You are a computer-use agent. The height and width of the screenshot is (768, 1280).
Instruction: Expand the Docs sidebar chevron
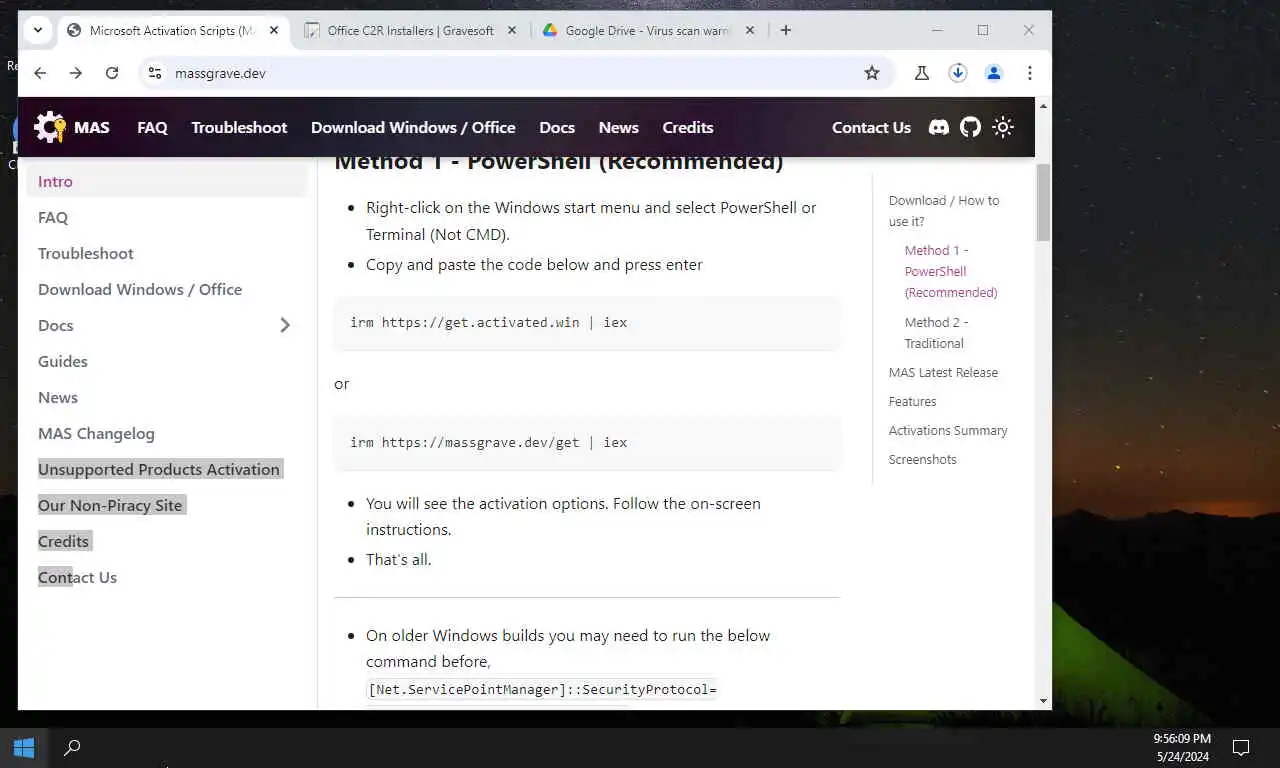pyautogui.click(x=285, y=325)
